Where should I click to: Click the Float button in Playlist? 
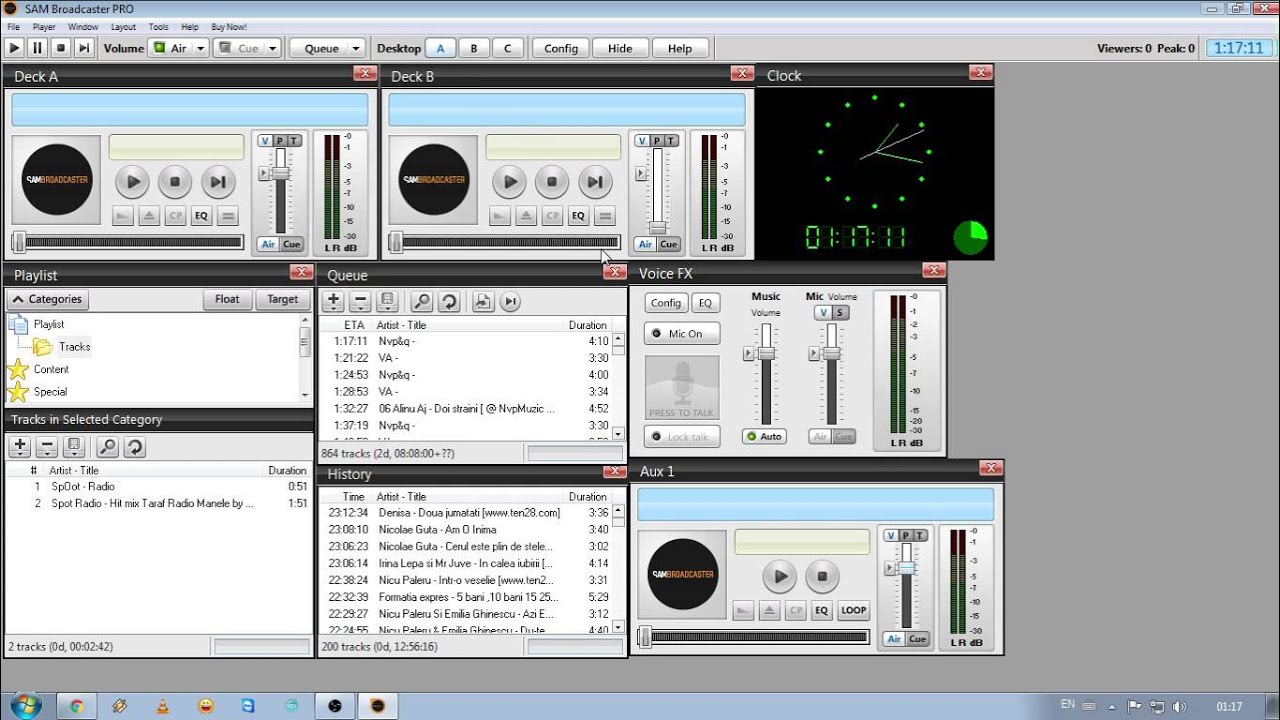tap(227, 299)
